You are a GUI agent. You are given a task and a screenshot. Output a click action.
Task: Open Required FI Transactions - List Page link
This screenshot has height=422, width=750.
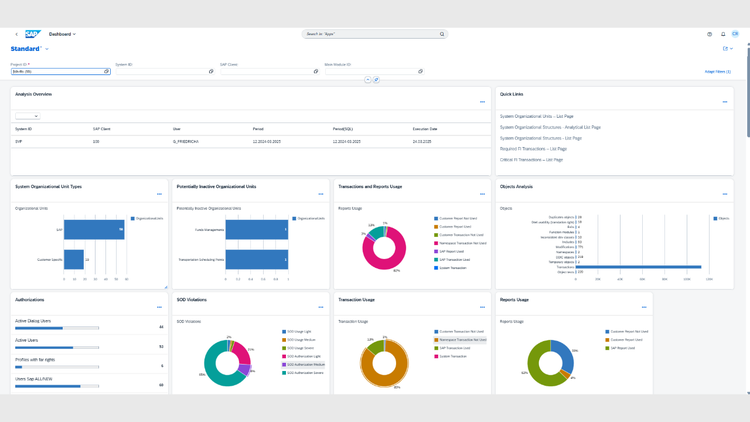click(x=533, y=149)
